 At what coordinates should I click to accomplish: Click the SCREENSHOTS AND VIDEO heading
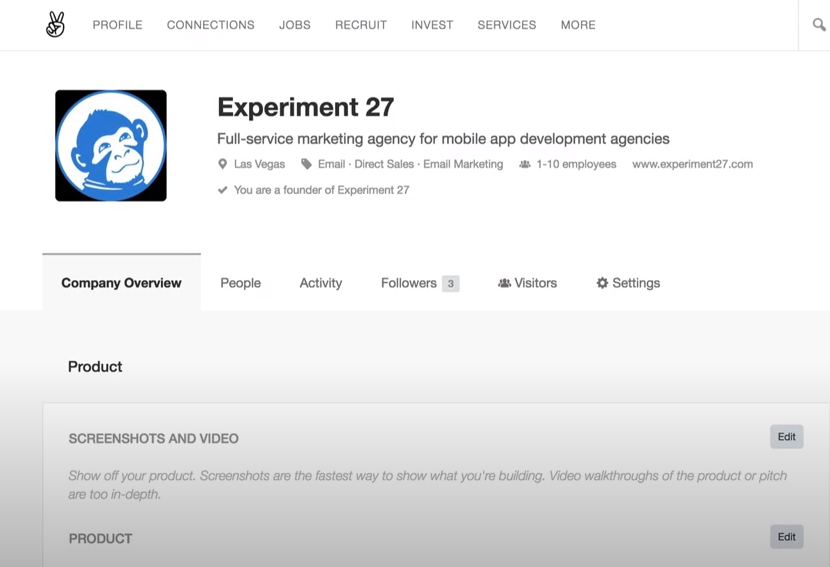154,438
